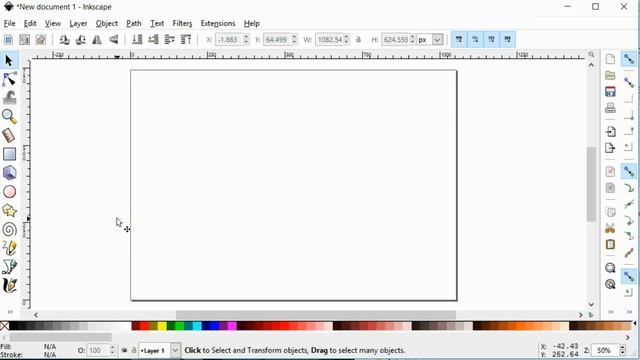The height and width of the screenshot is (360, 640).
Task: Toggle move patterns with objects
Action: click(508, 40)
